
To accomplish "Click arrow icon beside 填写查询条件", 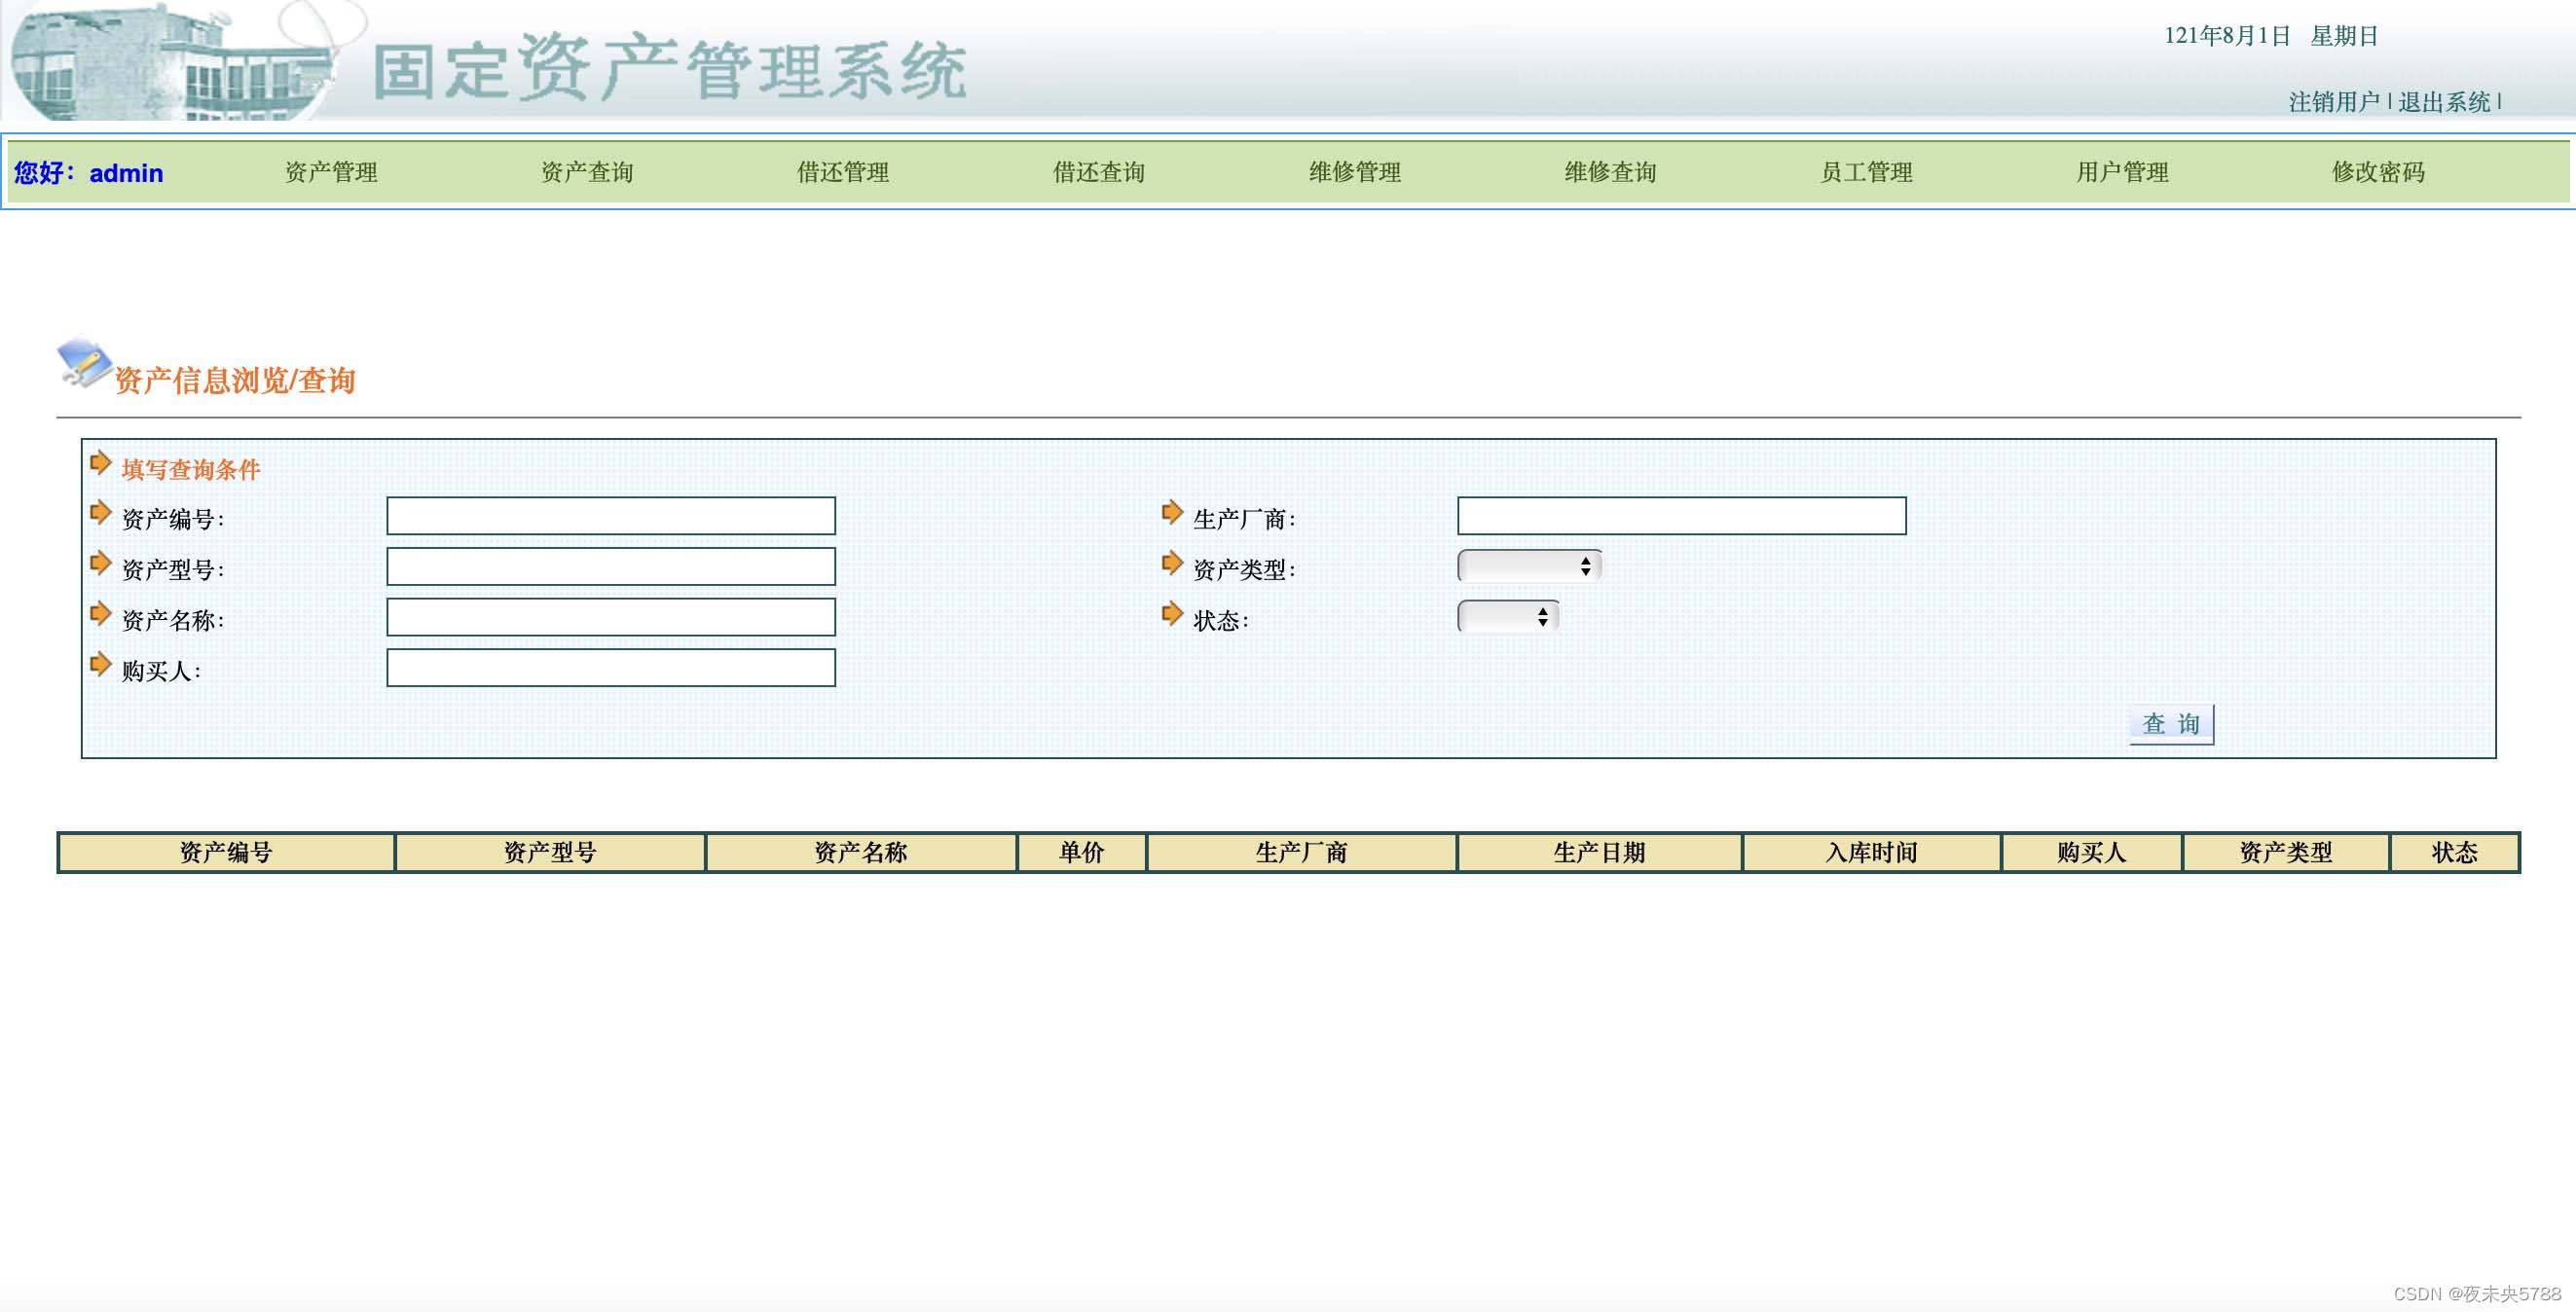I will (x=100, y=463).
